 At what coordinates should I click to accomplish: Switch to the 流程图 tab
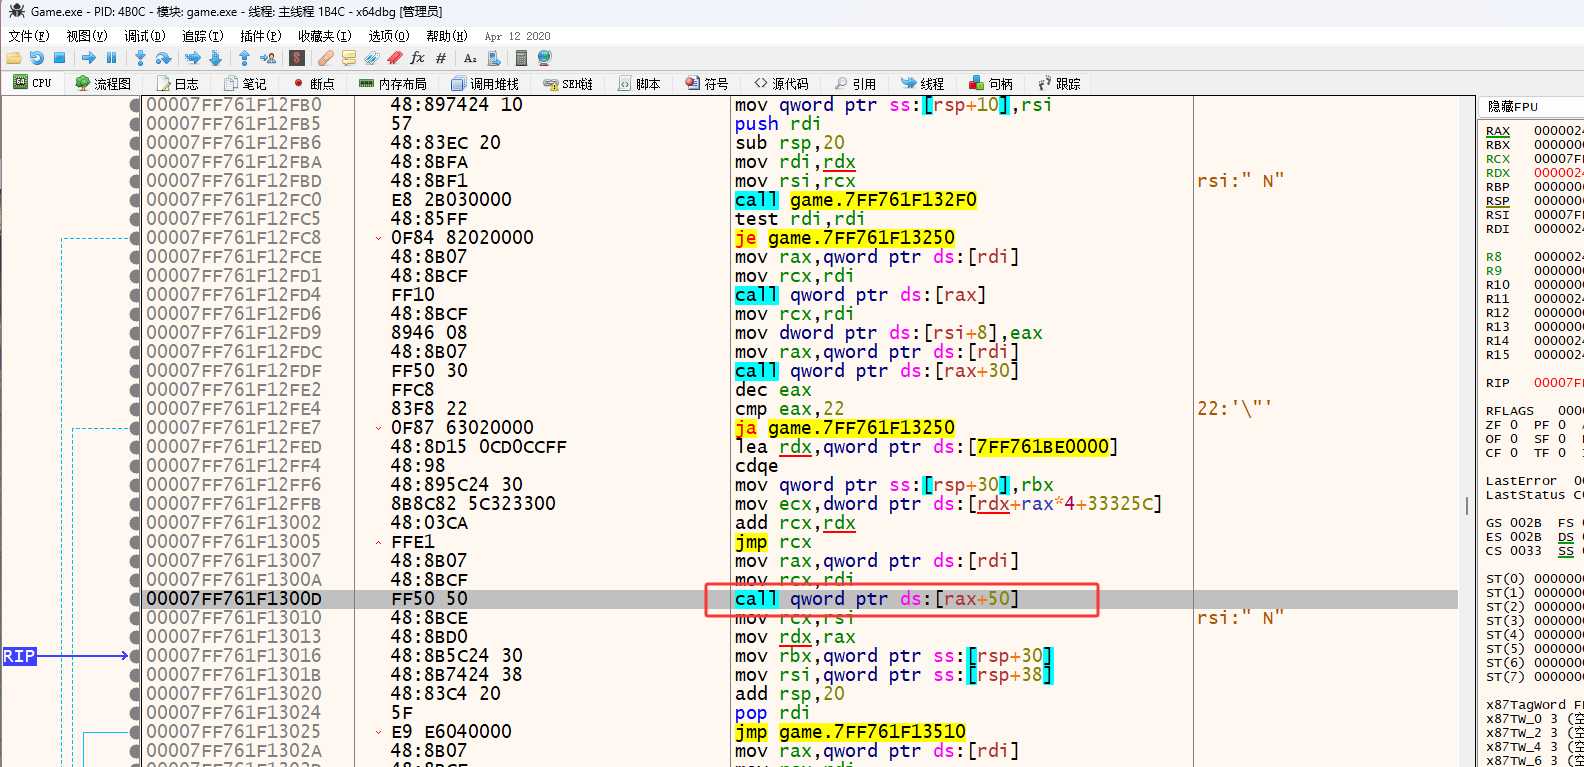coord(103,84)
